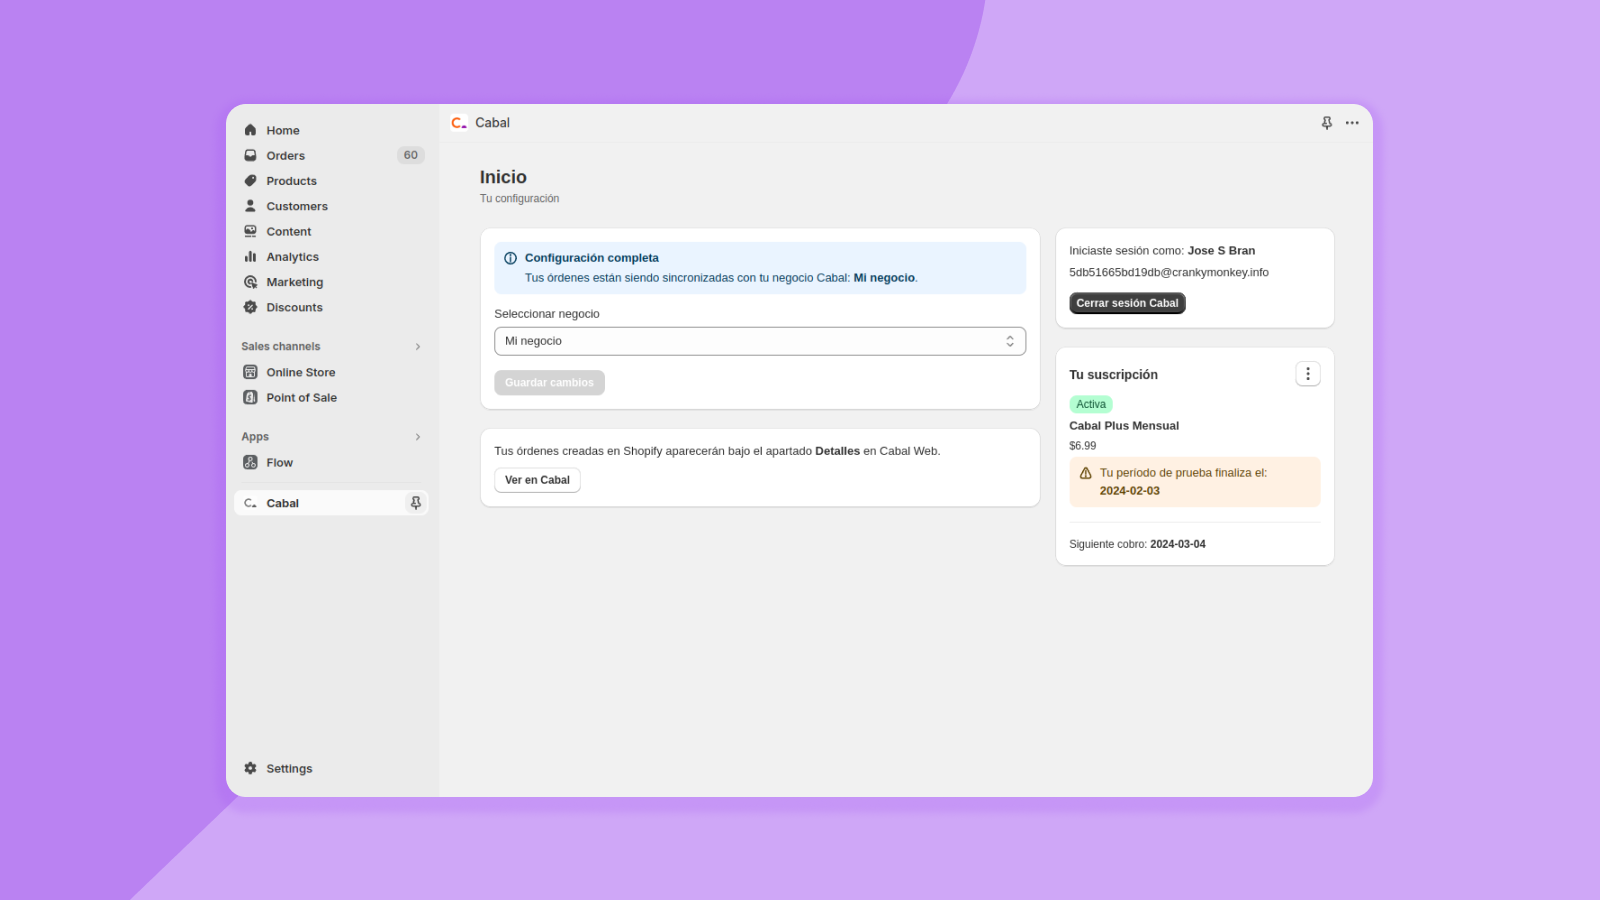Click the Cabal title in header

click(x=492, y=122)
